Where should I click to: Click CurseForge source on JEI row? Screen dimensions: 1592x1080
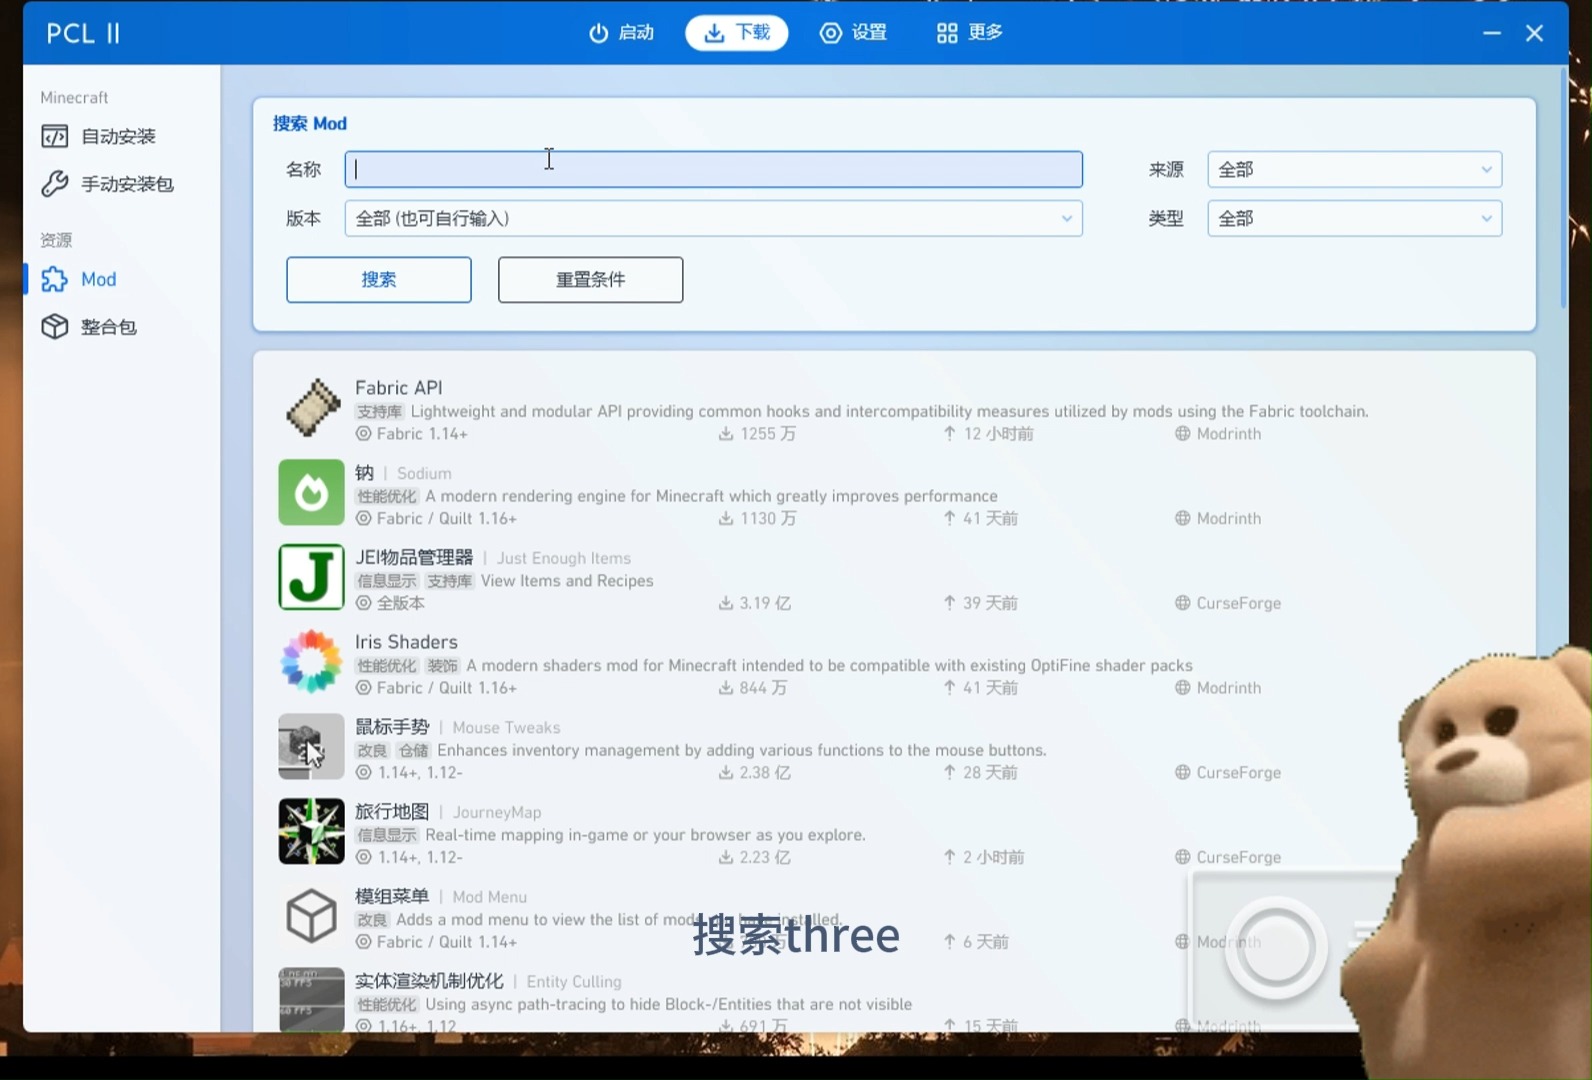tap(1228, 603)
